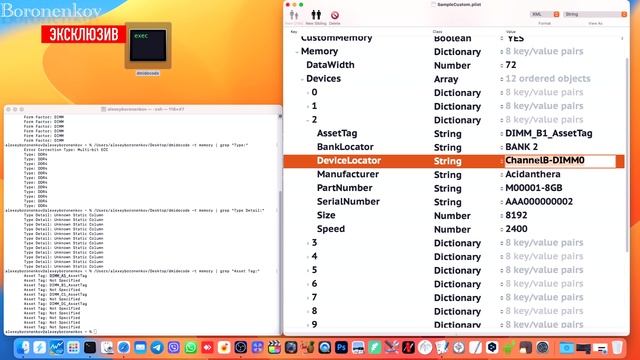
Task: Click the Array class of Devices
Action: tap(446, 79)
